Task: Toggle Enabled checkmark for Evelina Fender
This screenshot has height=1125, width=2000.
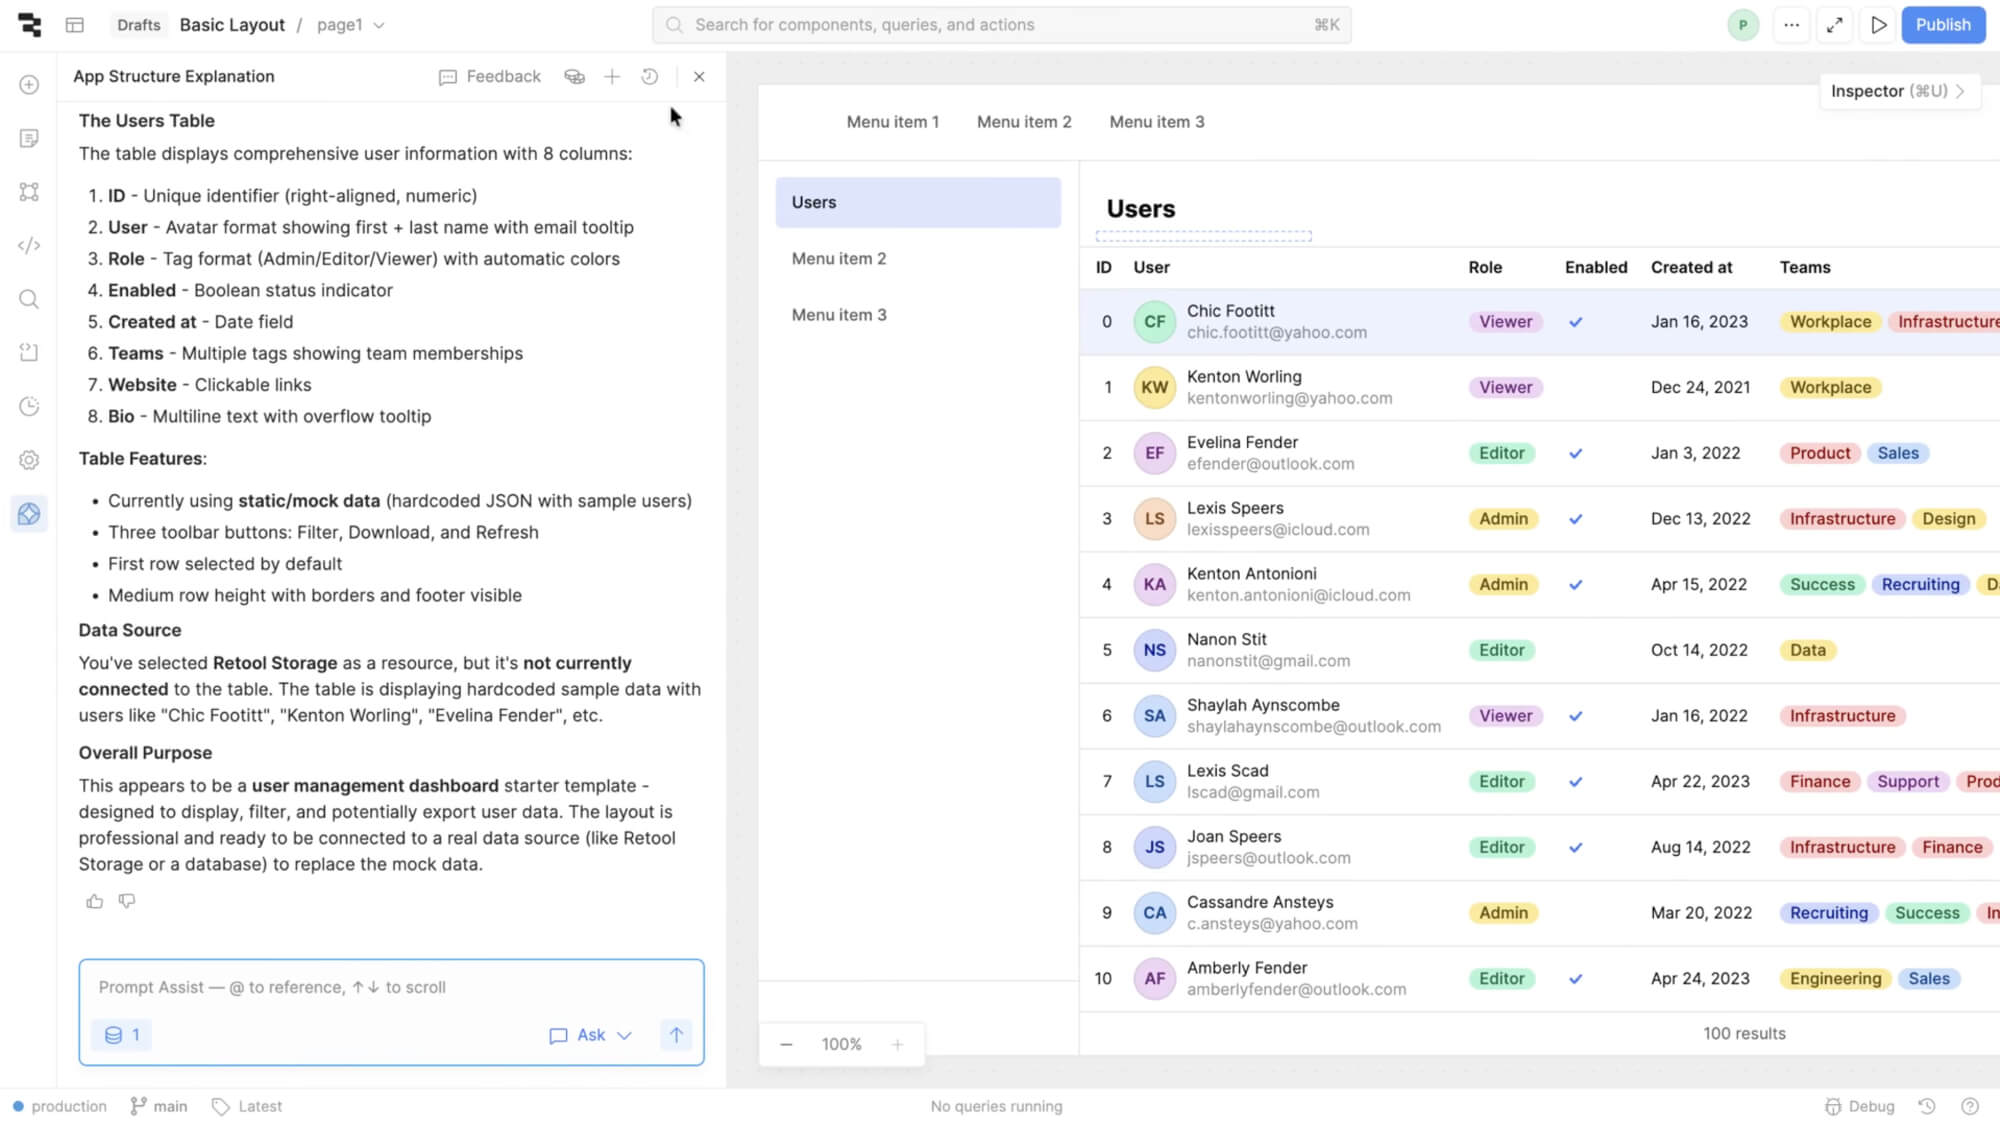Action: tap(1576, 453)
